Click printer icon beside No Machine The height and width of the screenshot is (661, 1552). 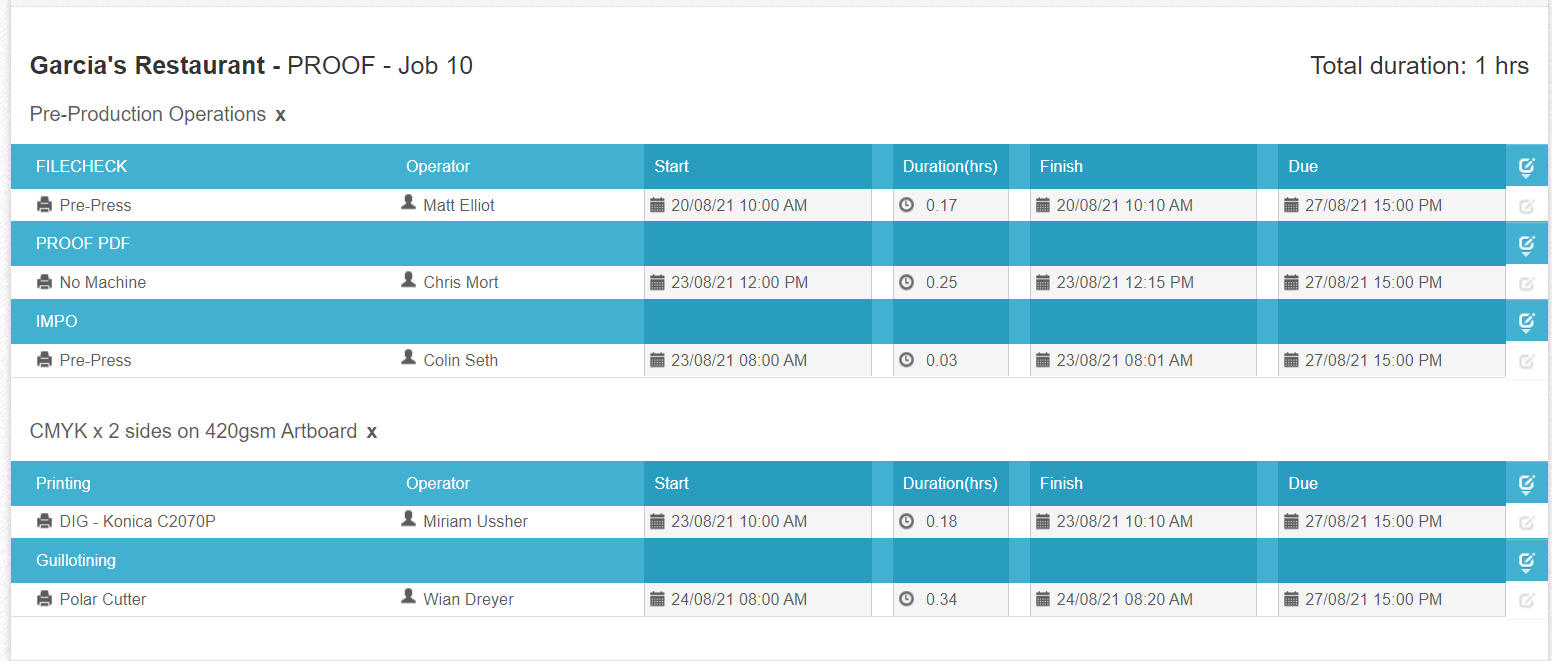pos(44,282)
